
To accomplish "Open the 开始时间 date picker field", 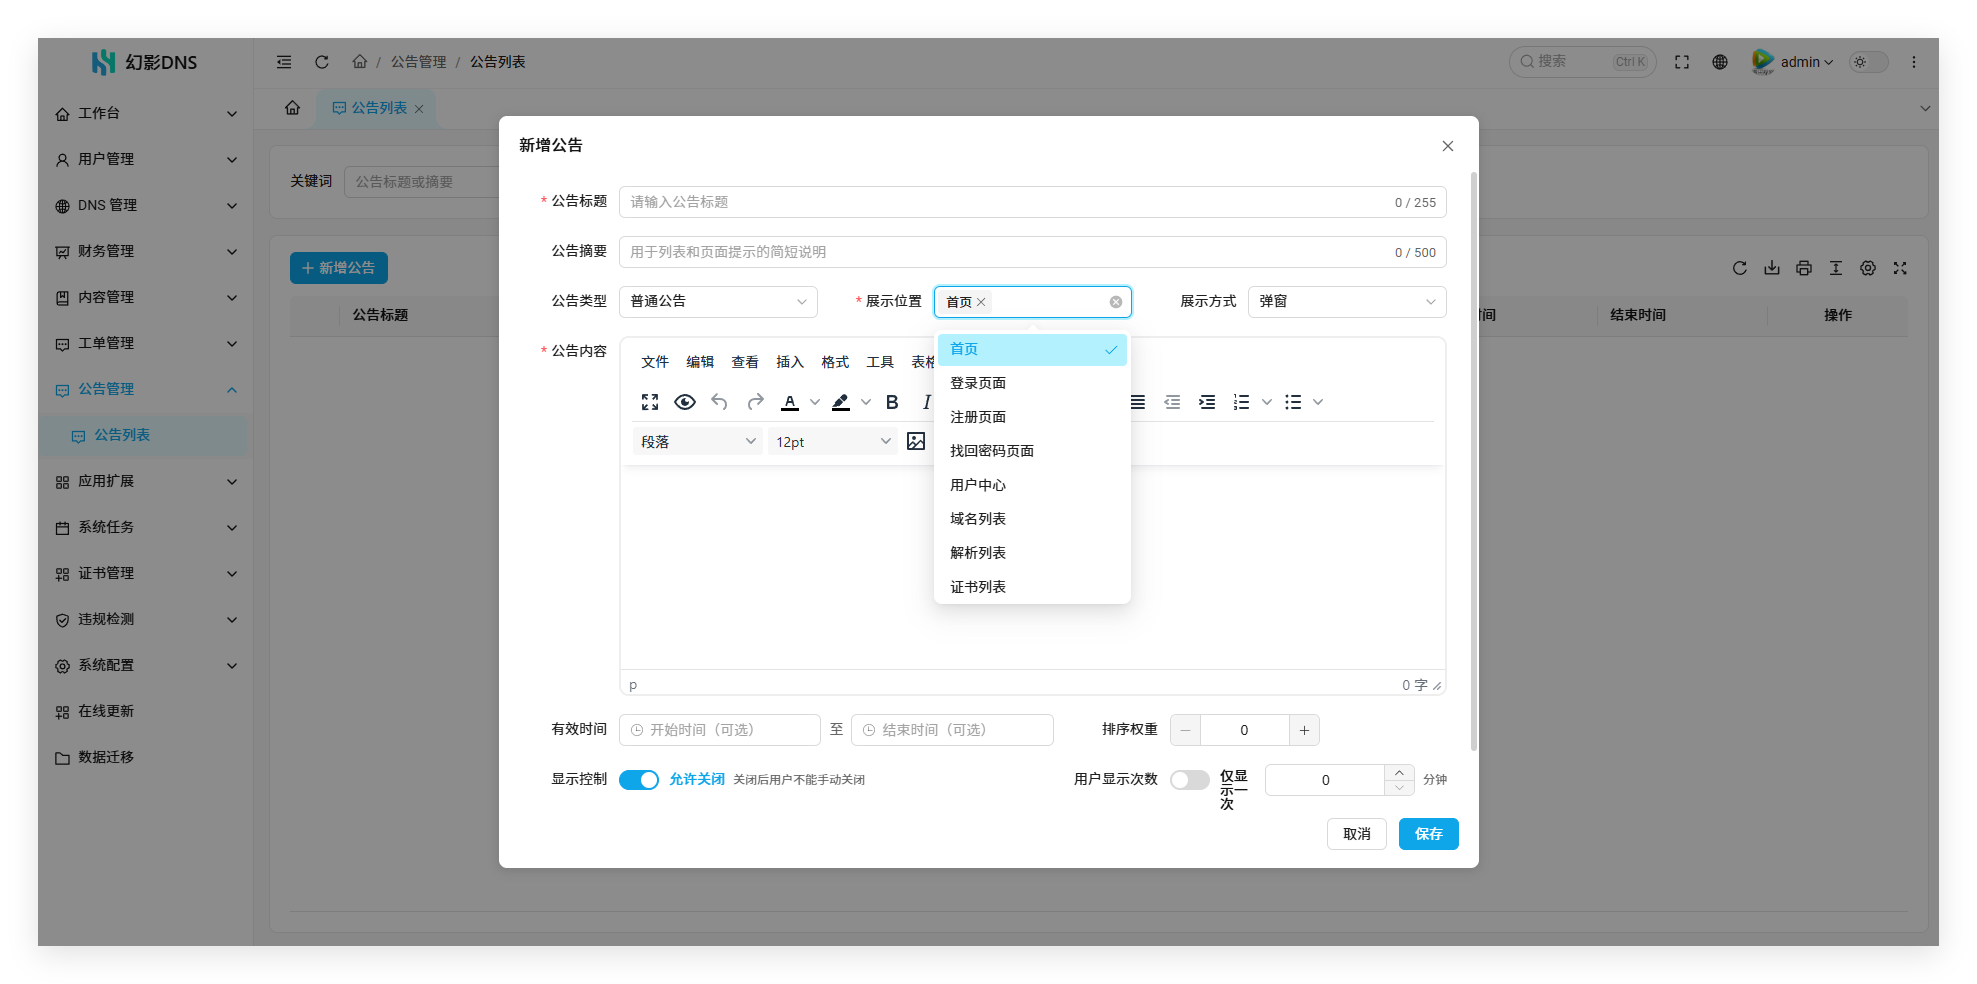I will [720, 730].
